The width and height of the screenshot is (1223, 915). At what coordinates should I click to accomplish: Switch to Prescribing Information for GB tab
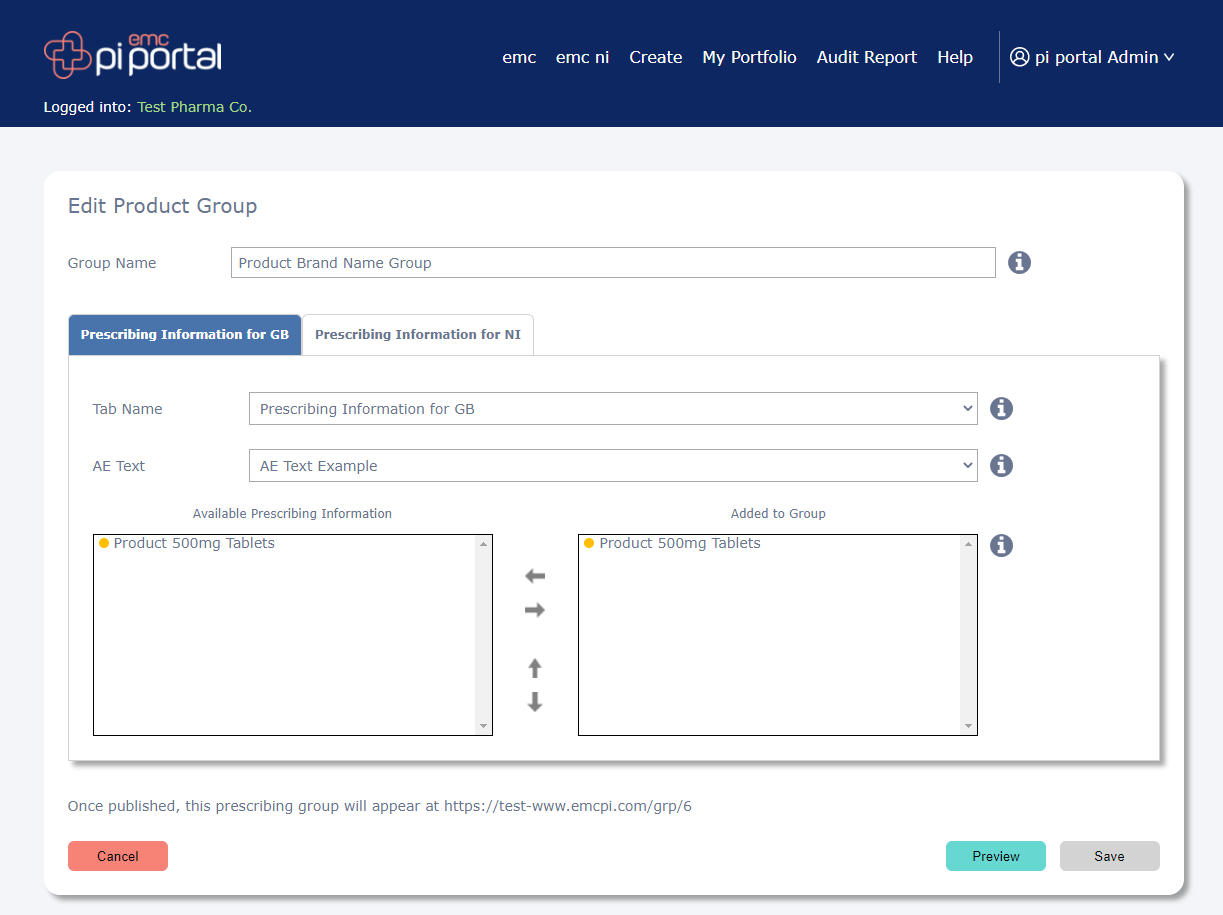pos(185,334)
